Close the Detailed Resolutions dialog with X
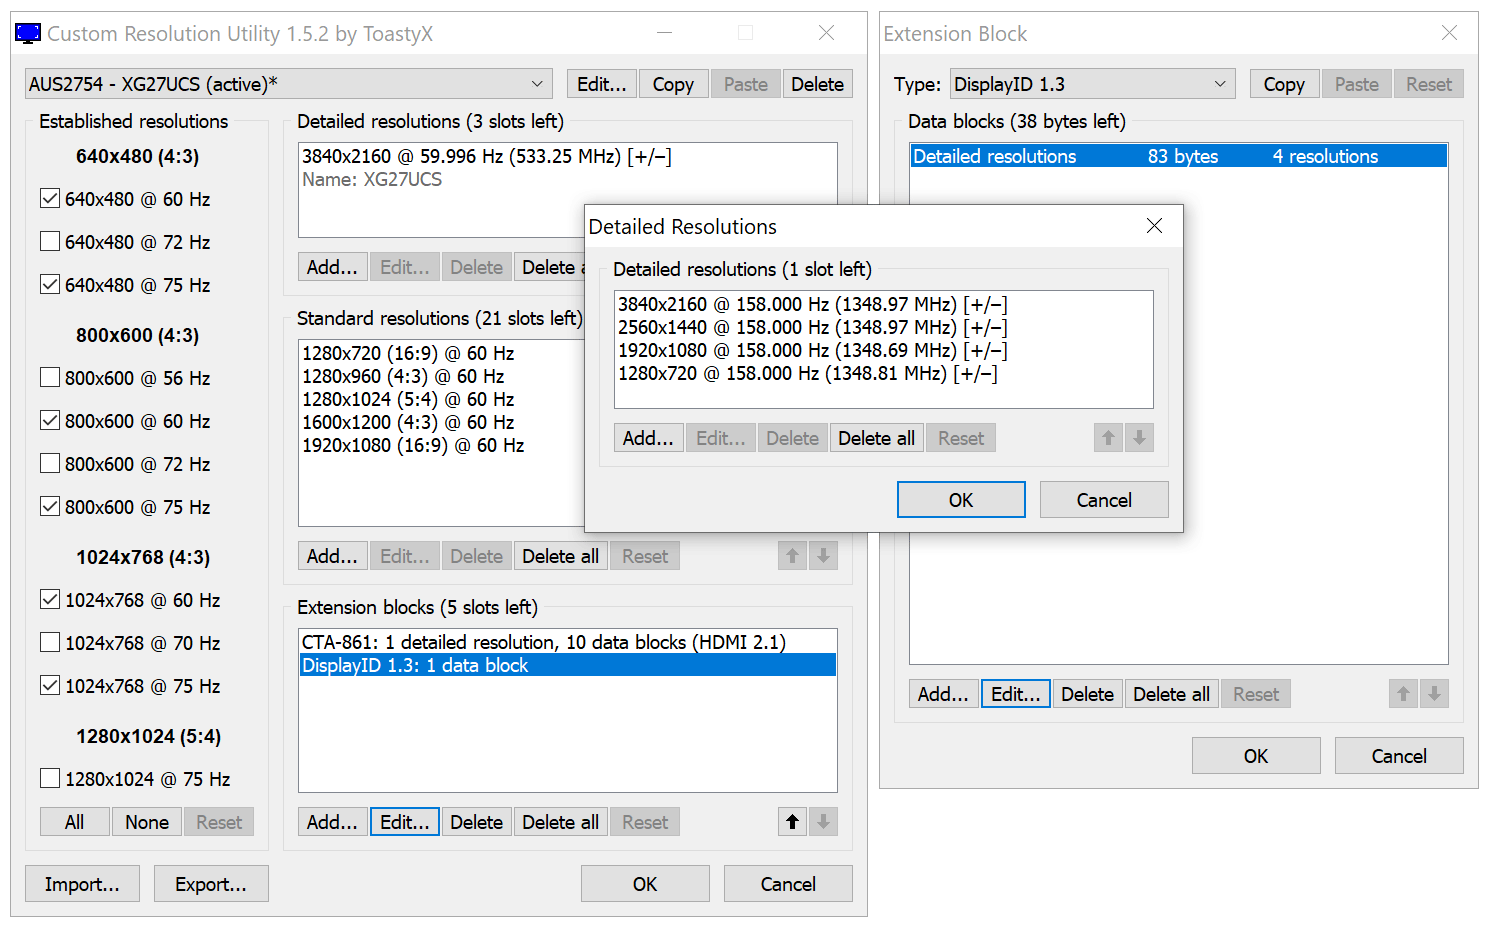Image resolution: width=1490 pixels, height=929 pixels. (1154, 226)
